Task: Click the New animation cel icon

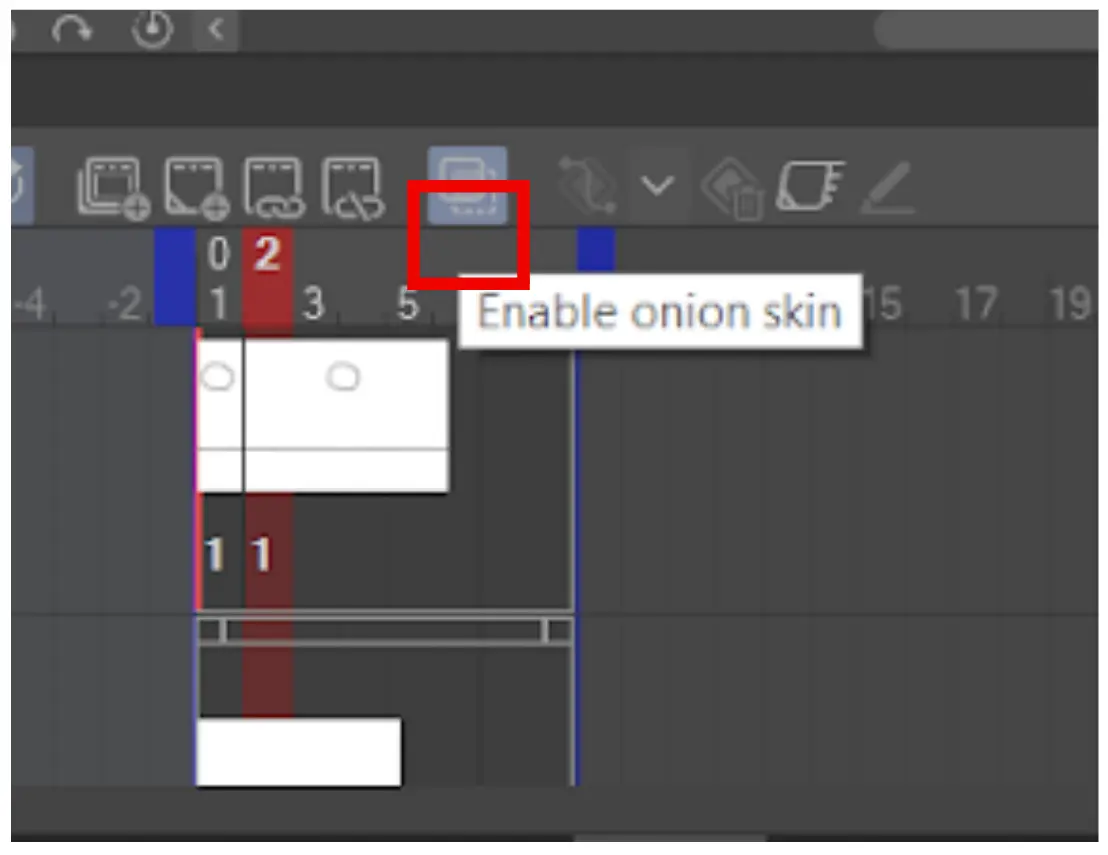Action: (196, 187)
